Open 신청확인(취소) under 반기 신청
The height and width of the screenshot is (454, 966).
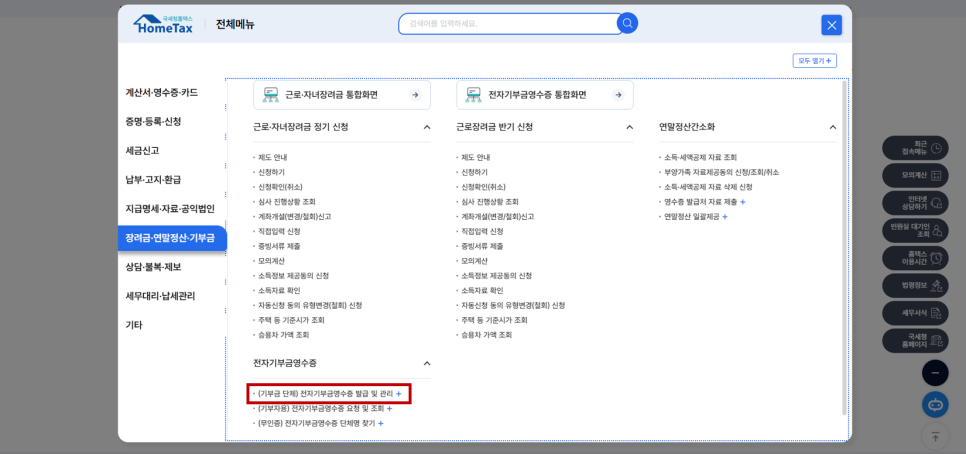coord(483,187)
